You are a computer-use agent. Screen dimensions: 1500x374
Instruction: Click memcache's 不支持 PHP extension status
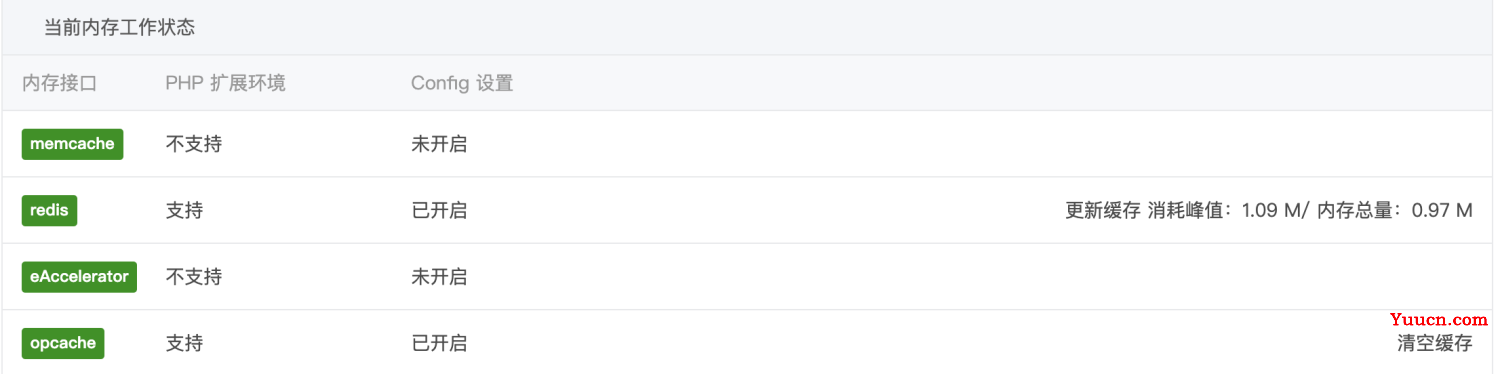(194, 144)
